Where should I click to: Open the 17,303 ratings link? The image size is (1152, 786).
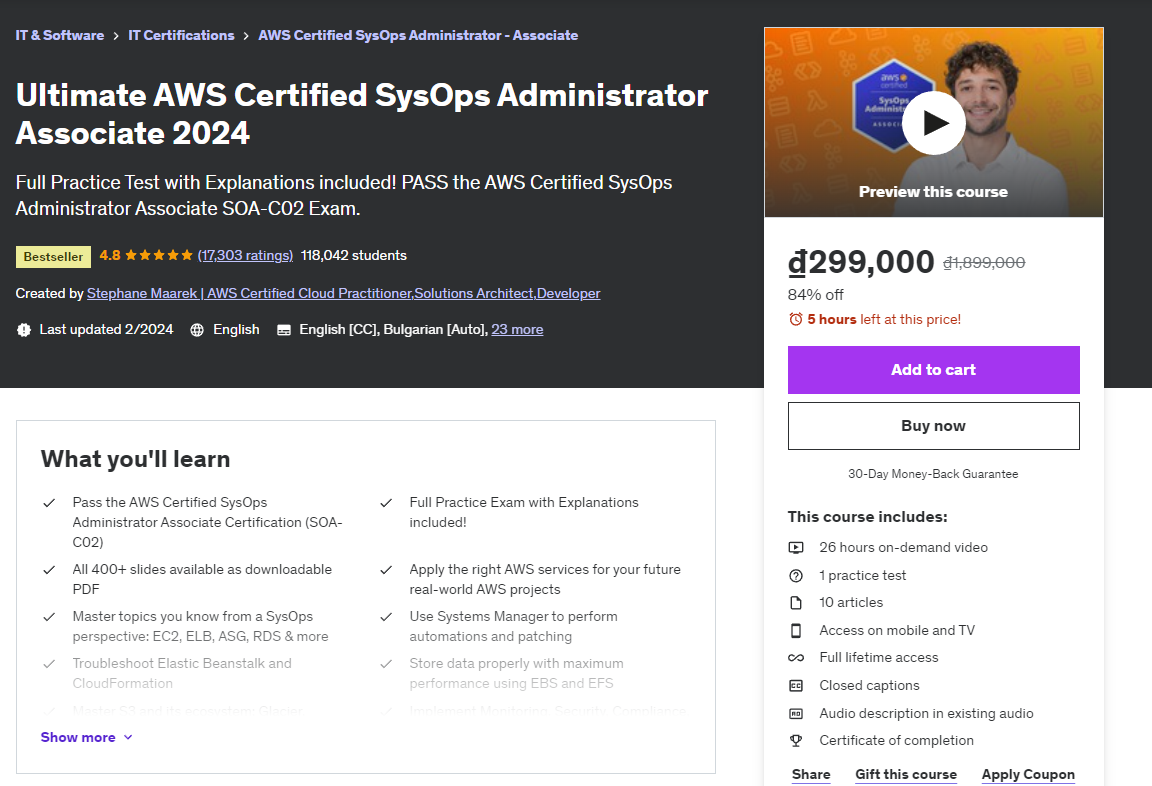(245, 255)
